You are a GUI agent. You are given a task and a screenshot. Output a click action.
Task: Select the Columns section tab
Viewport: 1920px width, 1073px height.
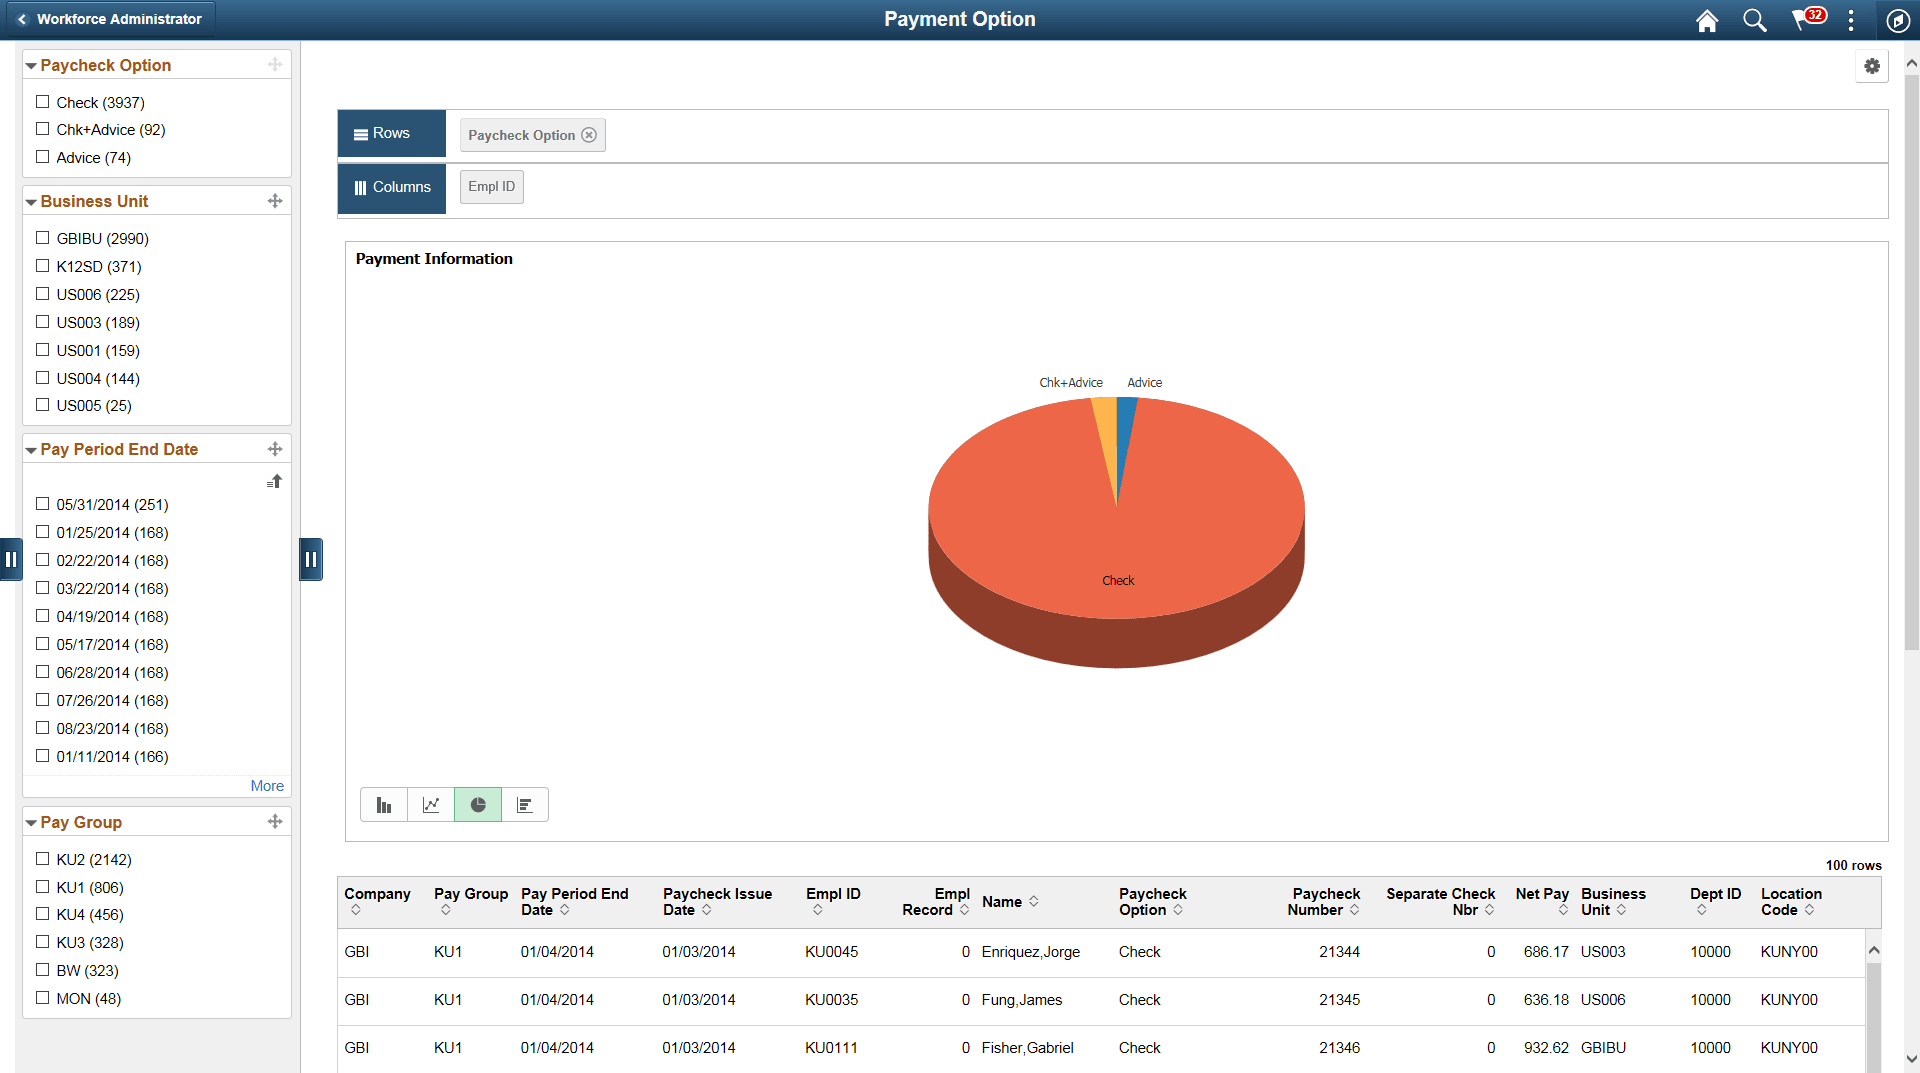391,187
